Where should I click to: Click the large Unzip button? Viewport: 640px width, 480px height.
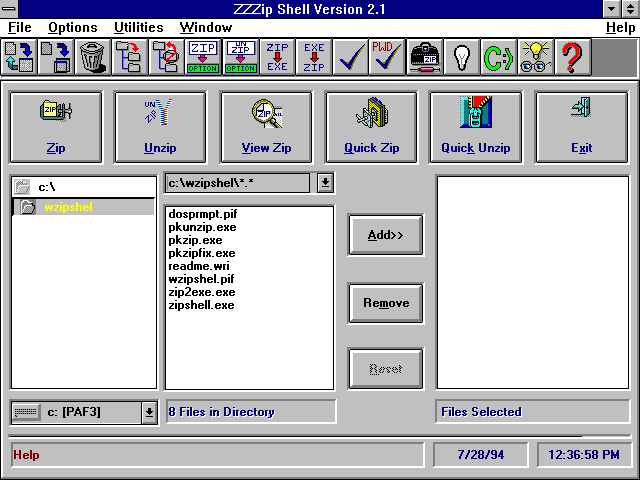click(160, 127)
